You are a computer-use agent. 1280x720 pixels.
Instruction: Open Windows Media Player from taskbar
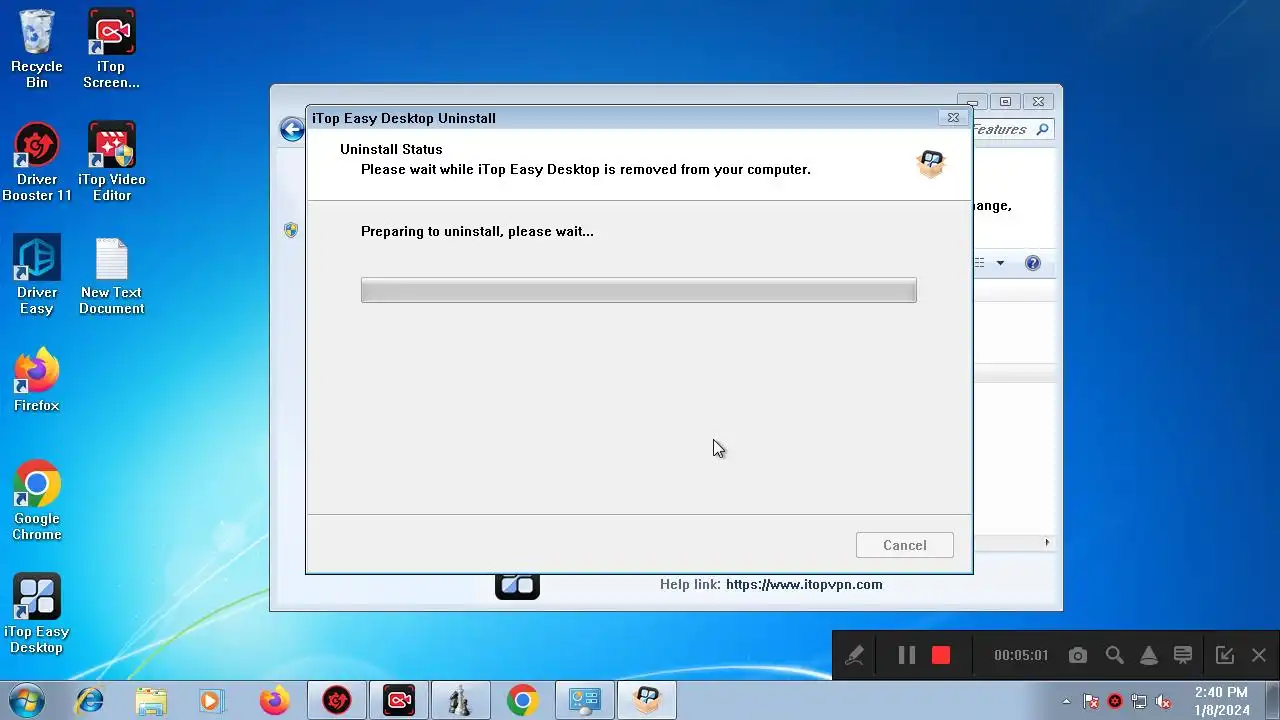pos(211,700)
